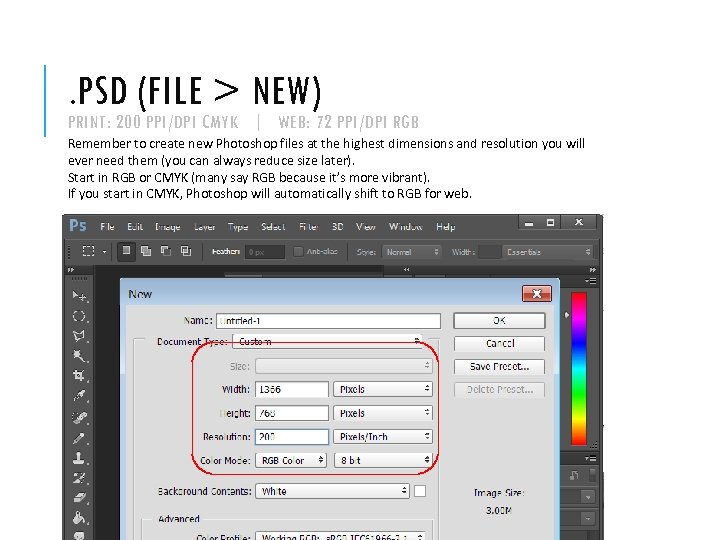This screenshot has width=720, height=540.
Task: Choose Add to Selection mode icon
Action: pyautogui.click(x=146, y=251)
